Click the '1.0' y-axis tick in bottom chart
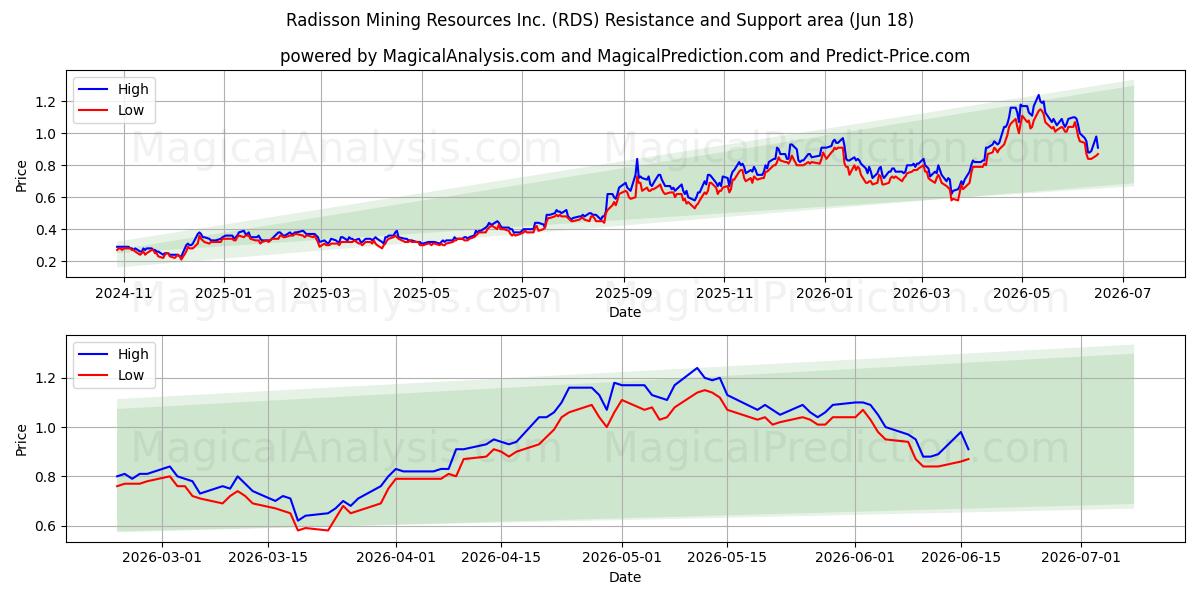 coord(48,428)
